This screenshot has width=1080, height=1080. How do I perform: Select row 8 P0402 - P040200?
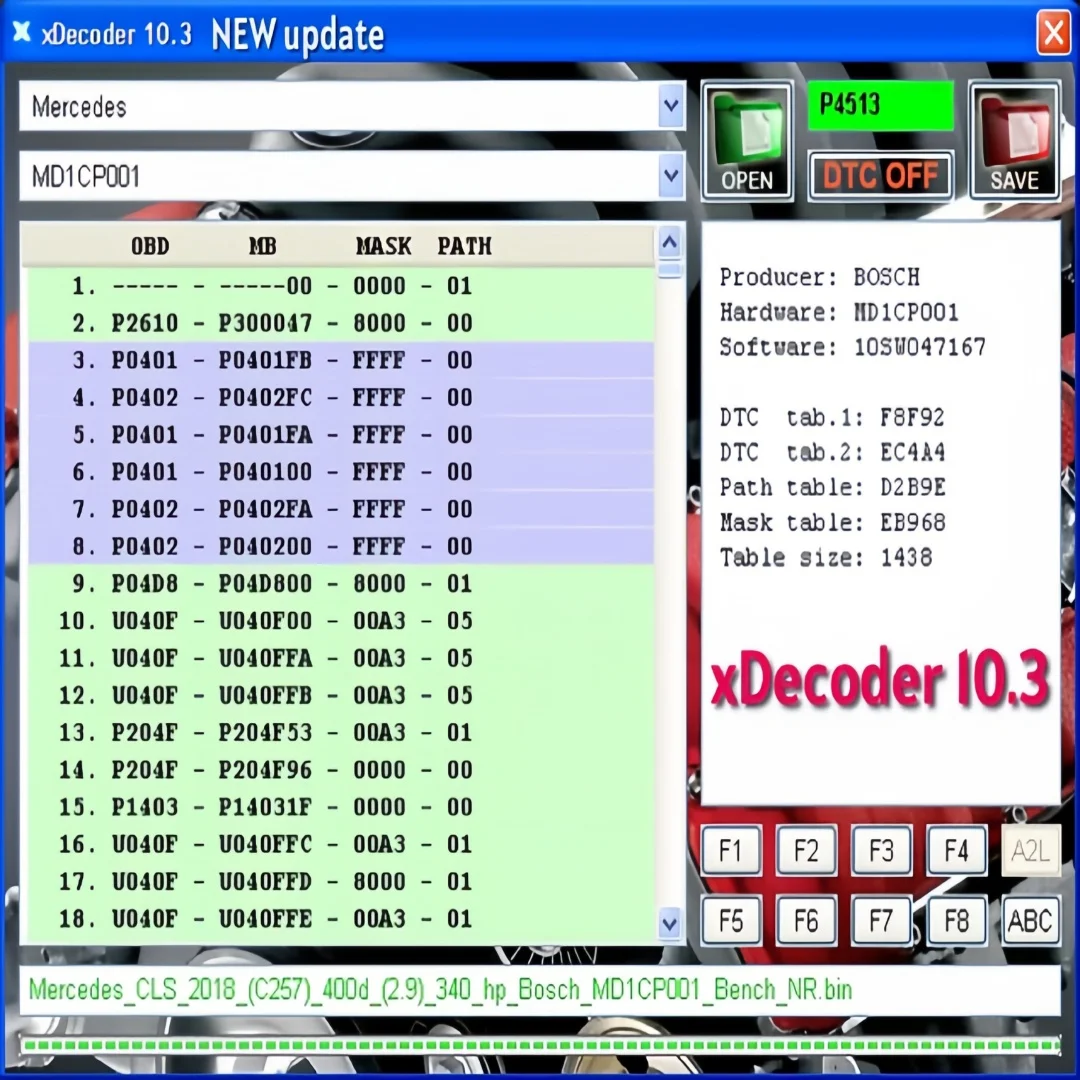[341, 546]
